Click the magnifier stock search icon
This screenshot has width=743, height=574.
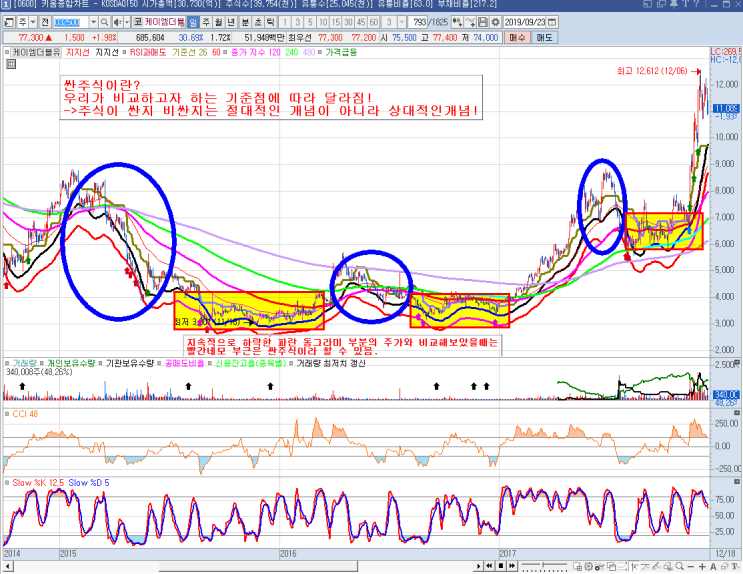click(104, 22)
